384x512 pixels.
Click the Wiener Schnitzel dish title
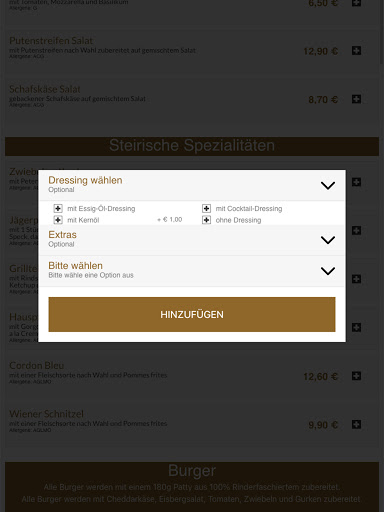[x=46, y=414]
